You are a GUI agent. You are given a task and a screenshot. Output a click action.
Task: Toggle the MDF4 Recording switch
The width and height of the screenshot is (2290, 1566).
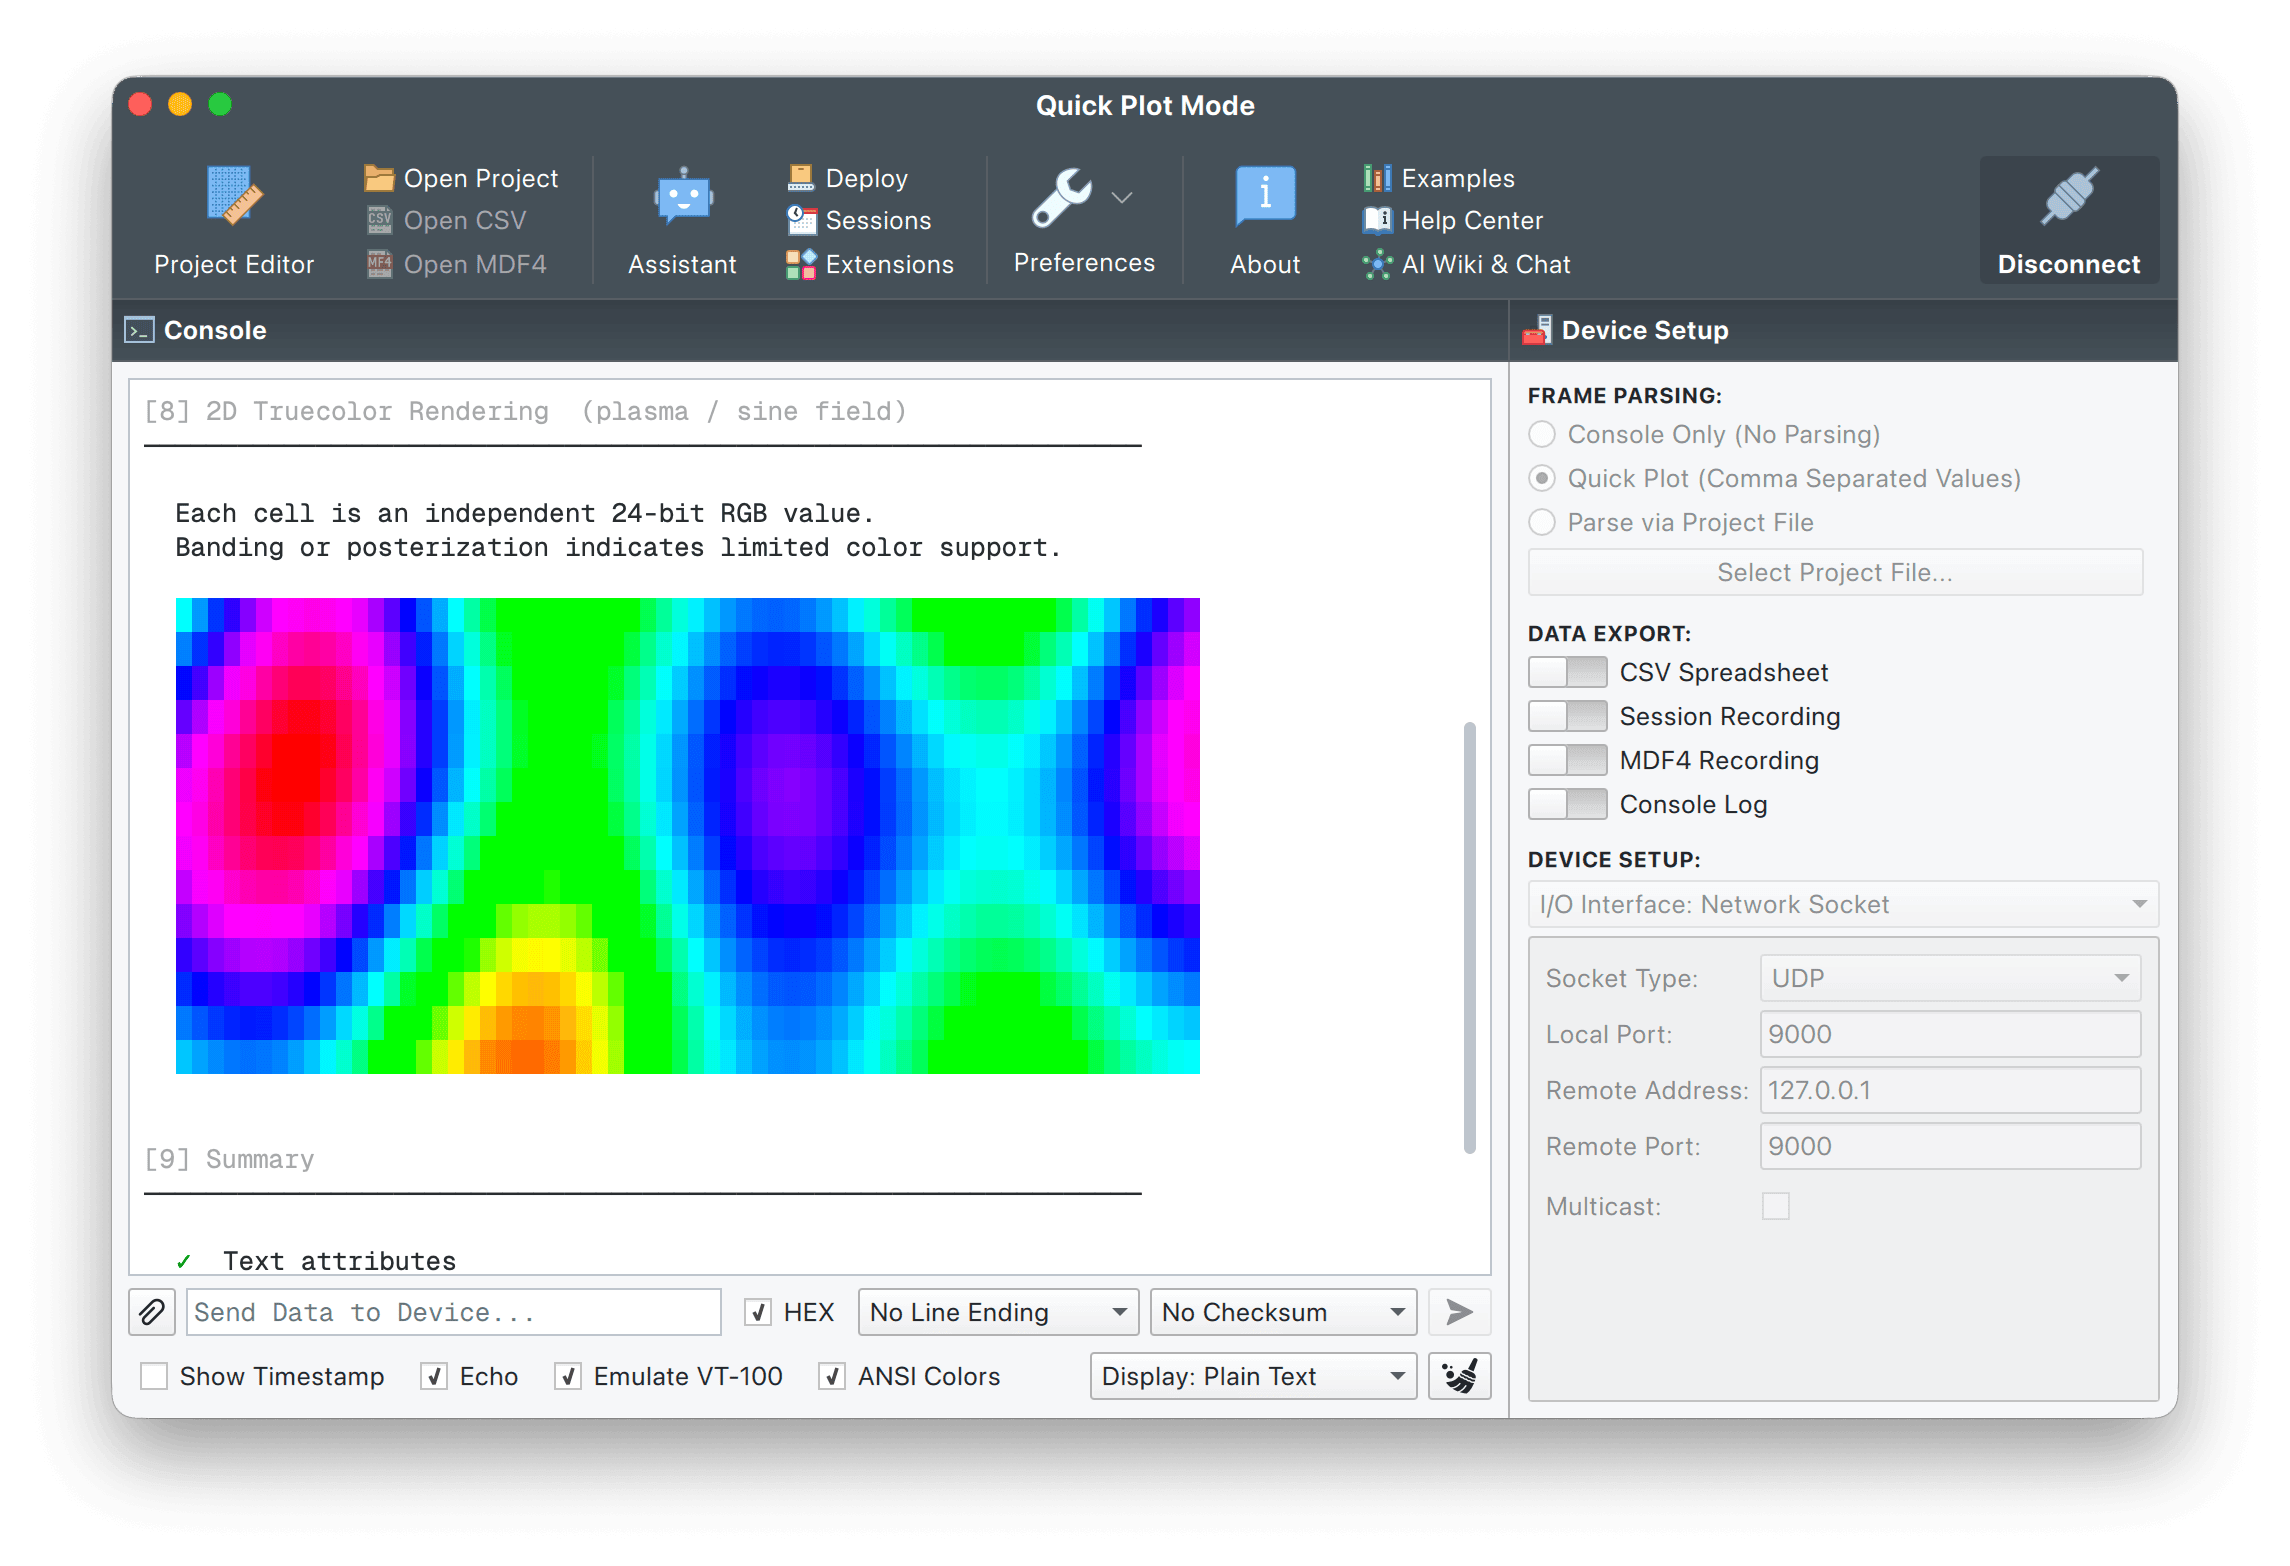[1567, 760]
